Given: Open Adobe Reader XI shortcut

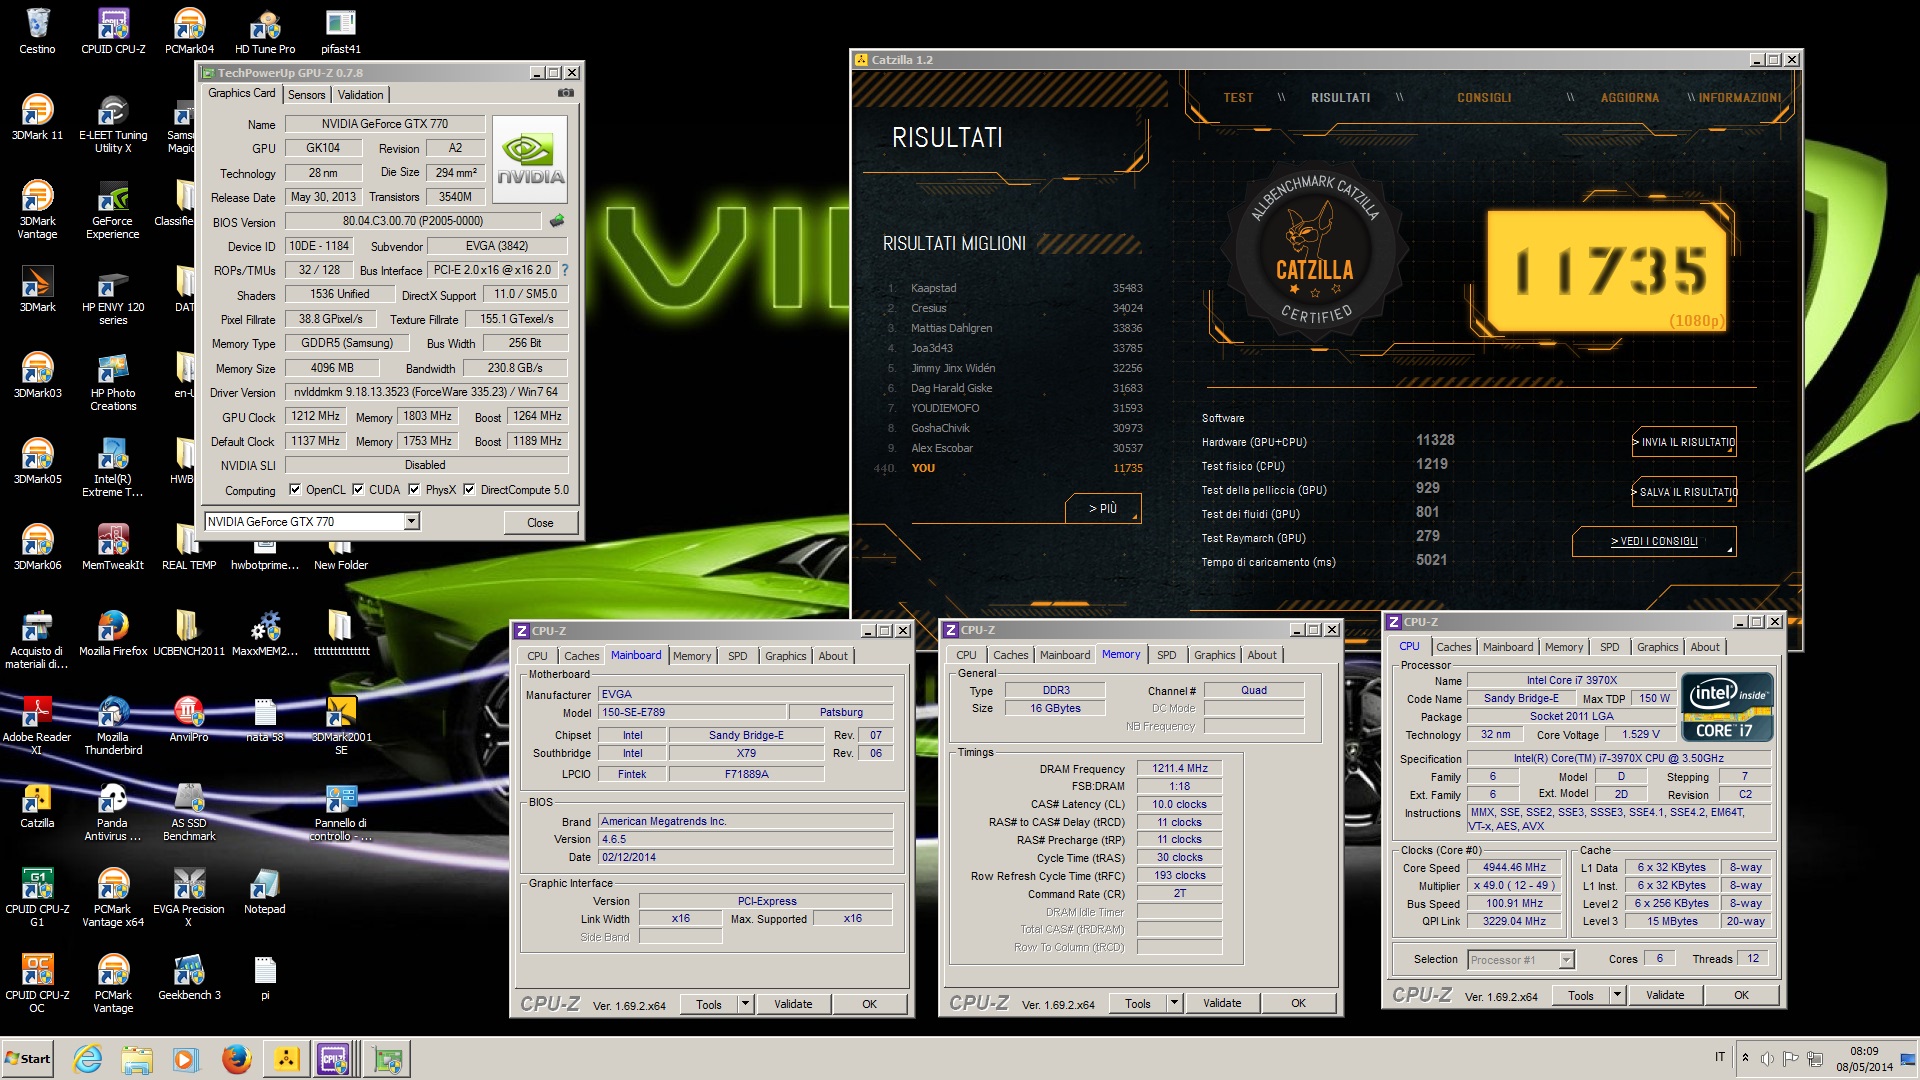Looking at the screenshot, I should pos(37,724).
